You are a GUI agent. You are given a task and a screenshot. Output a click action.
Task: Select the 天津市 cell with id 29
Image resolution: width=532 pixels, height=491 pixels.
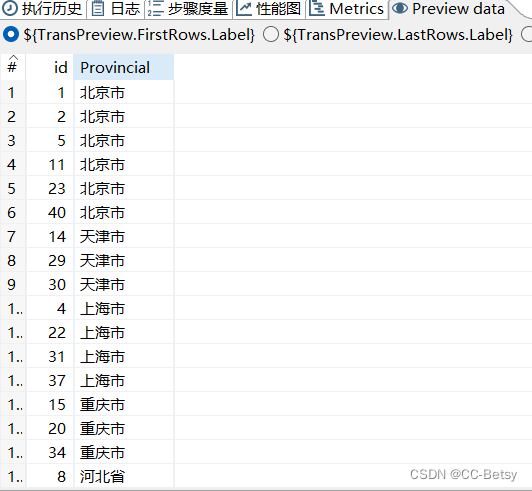tap(124, 261)
